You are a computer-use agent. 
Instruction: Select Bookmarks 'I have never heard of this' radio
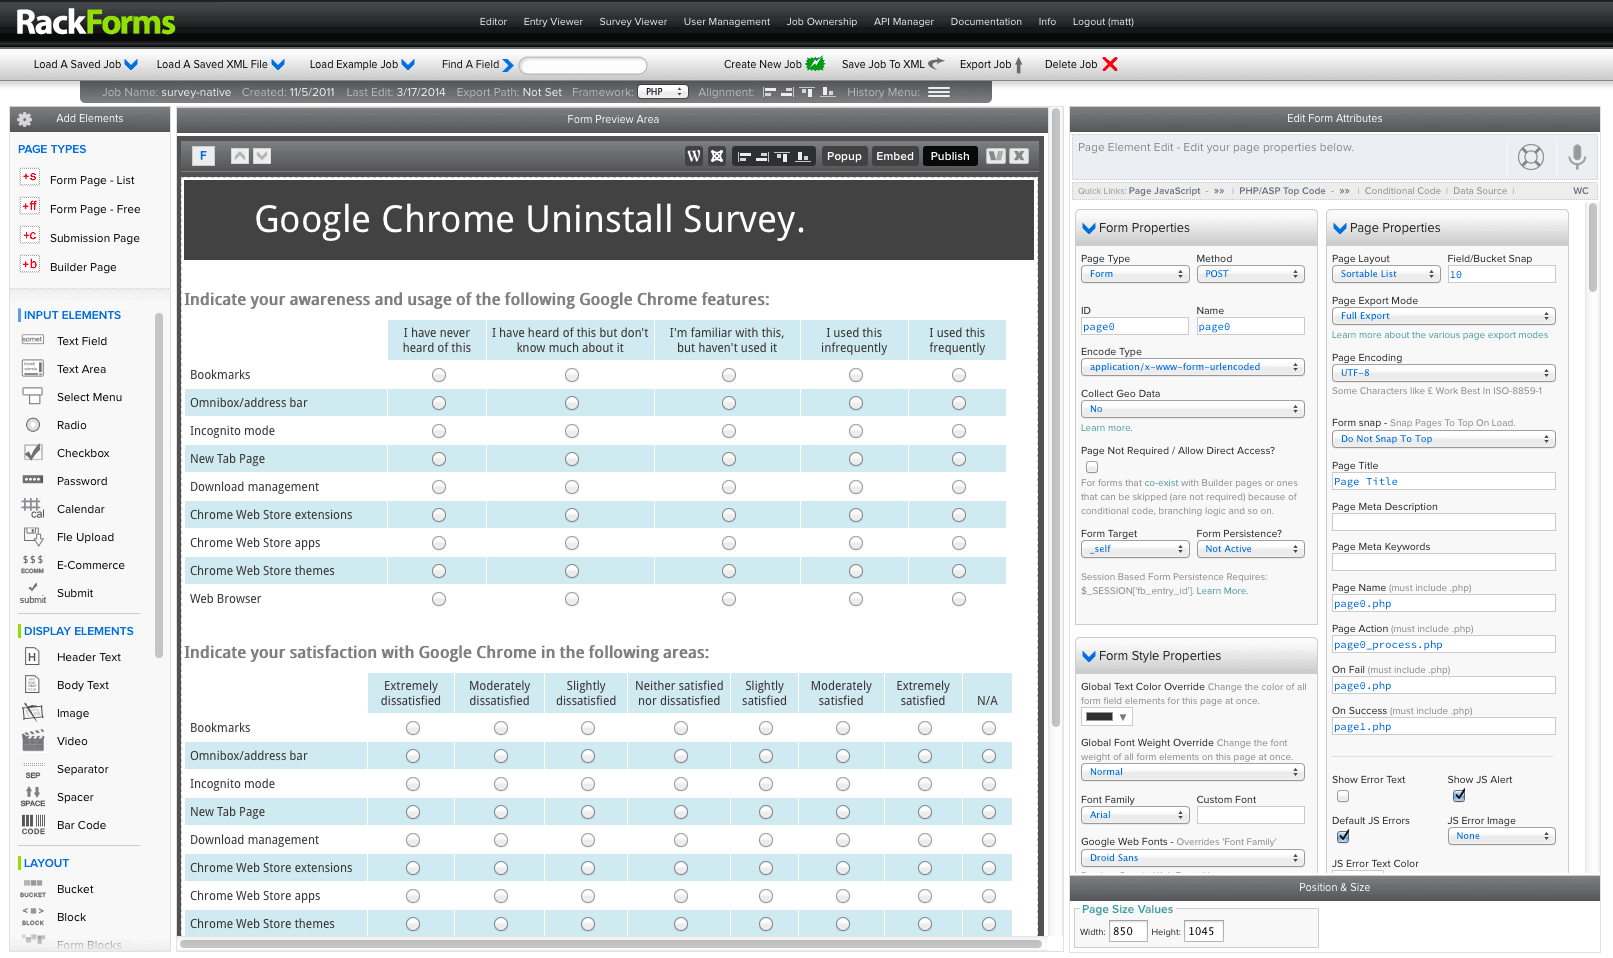pos(439,375)
